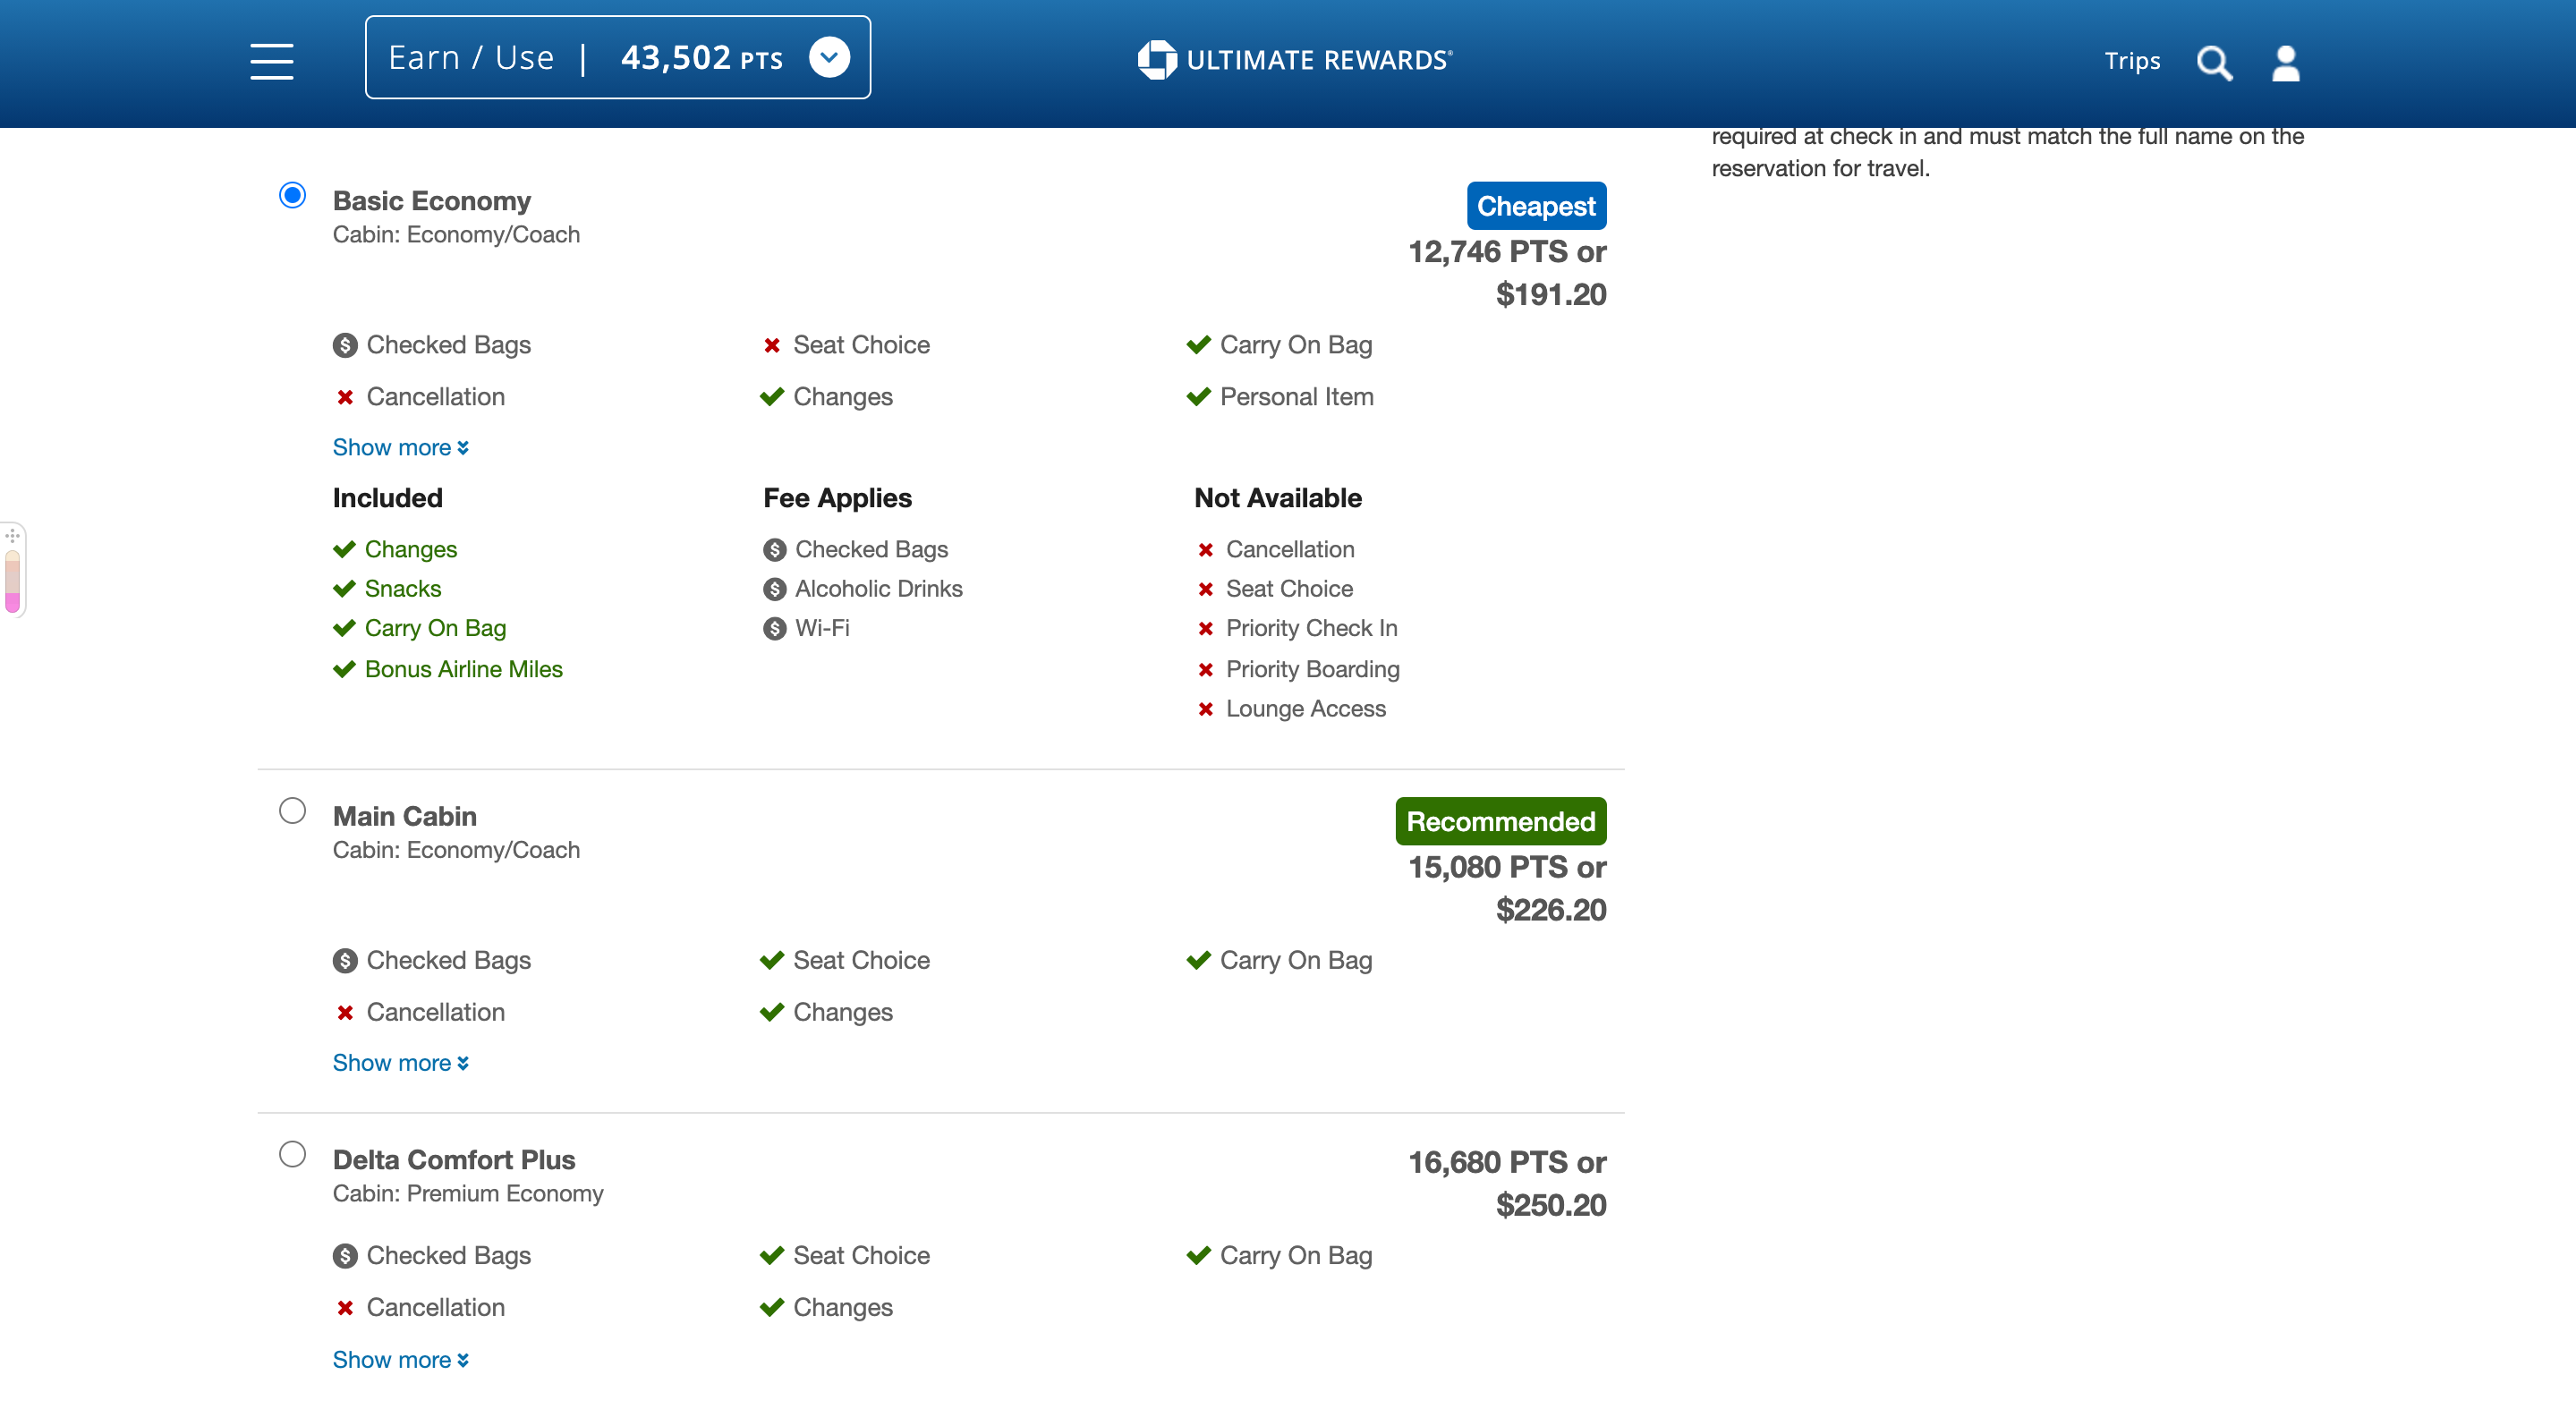Click the Ultimate Rewards logo
This screenshot has height=1409, width=2576.
click(x=1295, y=60)
